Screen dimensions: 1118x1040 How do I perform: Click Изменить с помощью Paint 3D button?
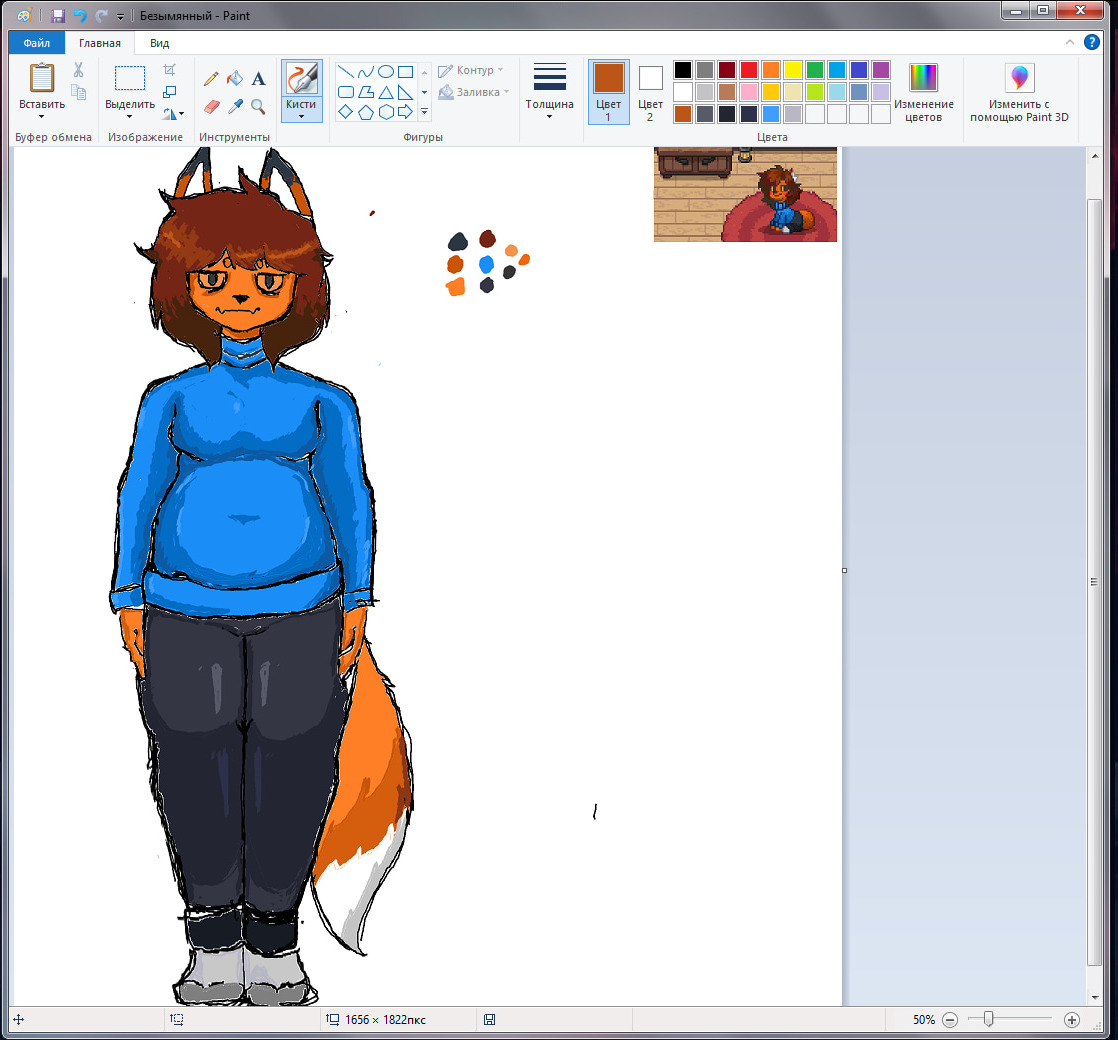coord(1019,93)
